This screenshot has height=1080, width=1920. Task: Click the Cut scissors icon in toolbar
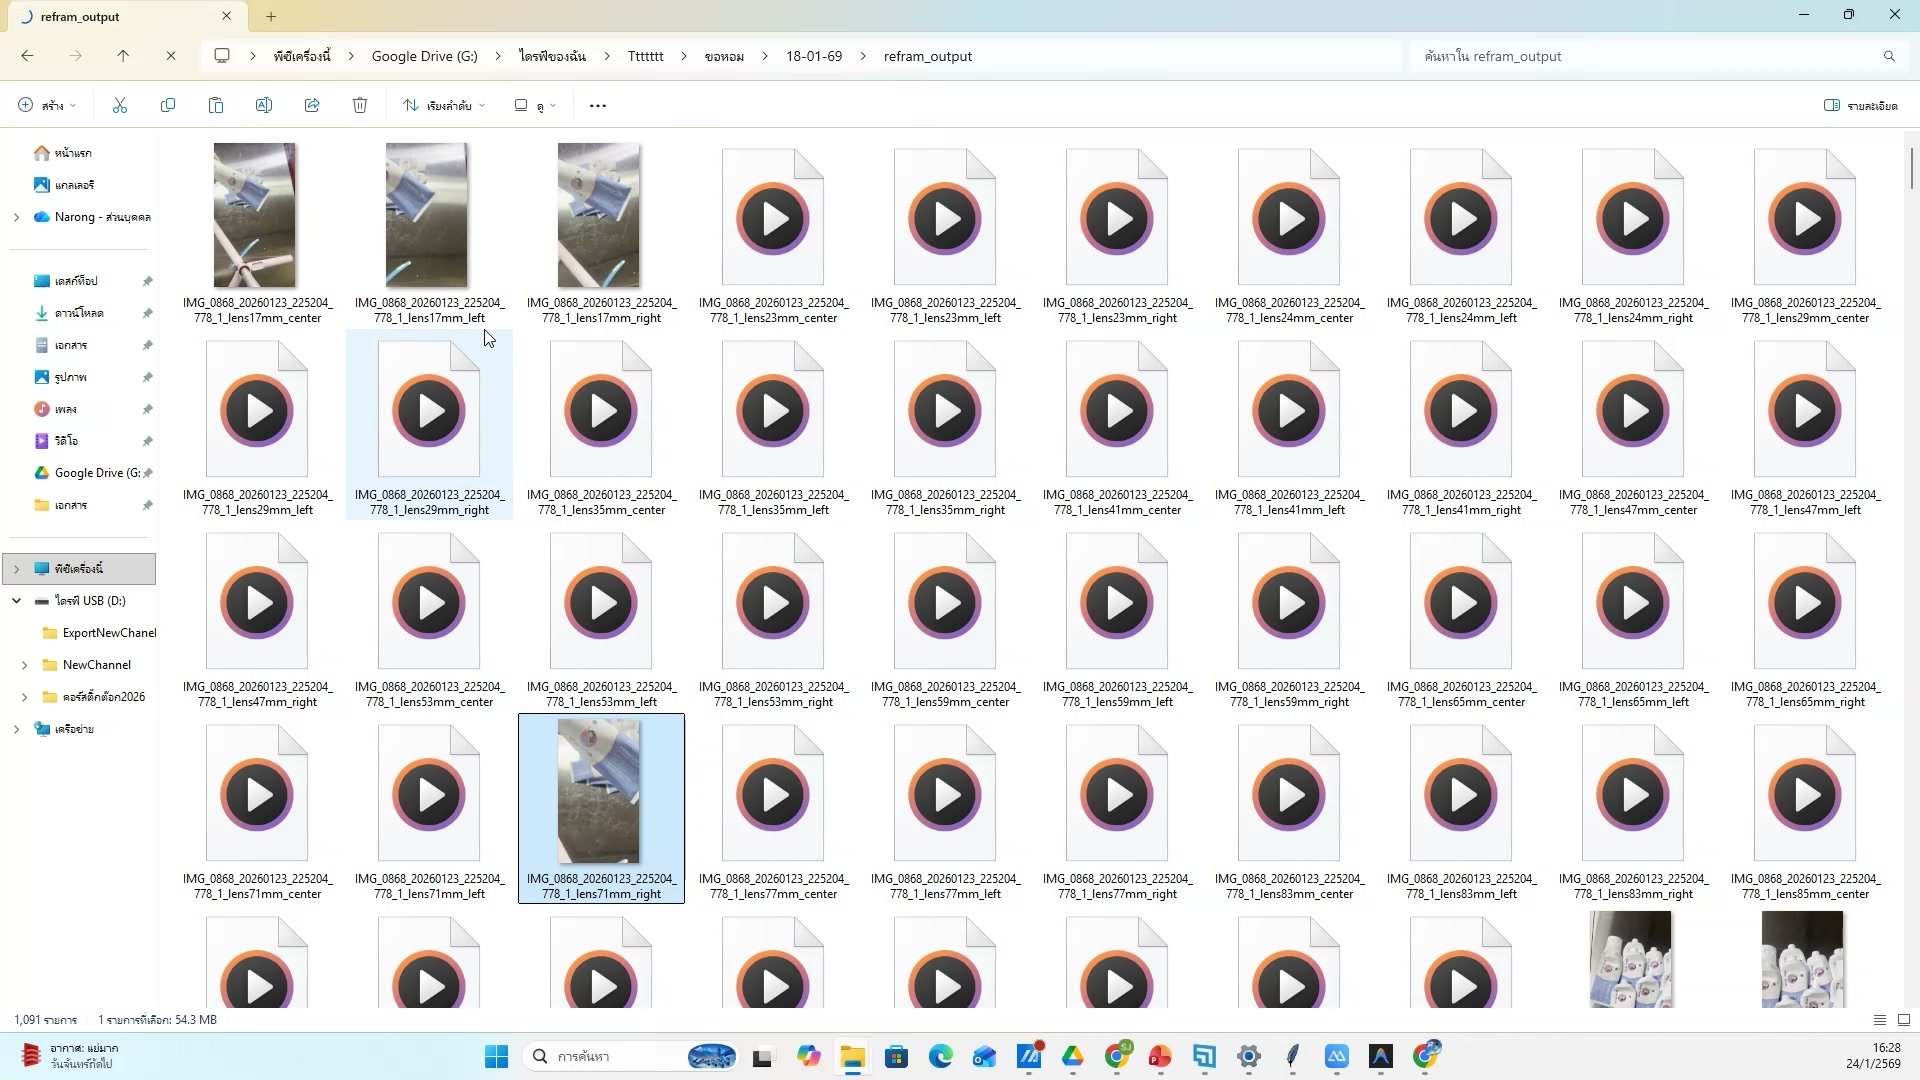120,105
